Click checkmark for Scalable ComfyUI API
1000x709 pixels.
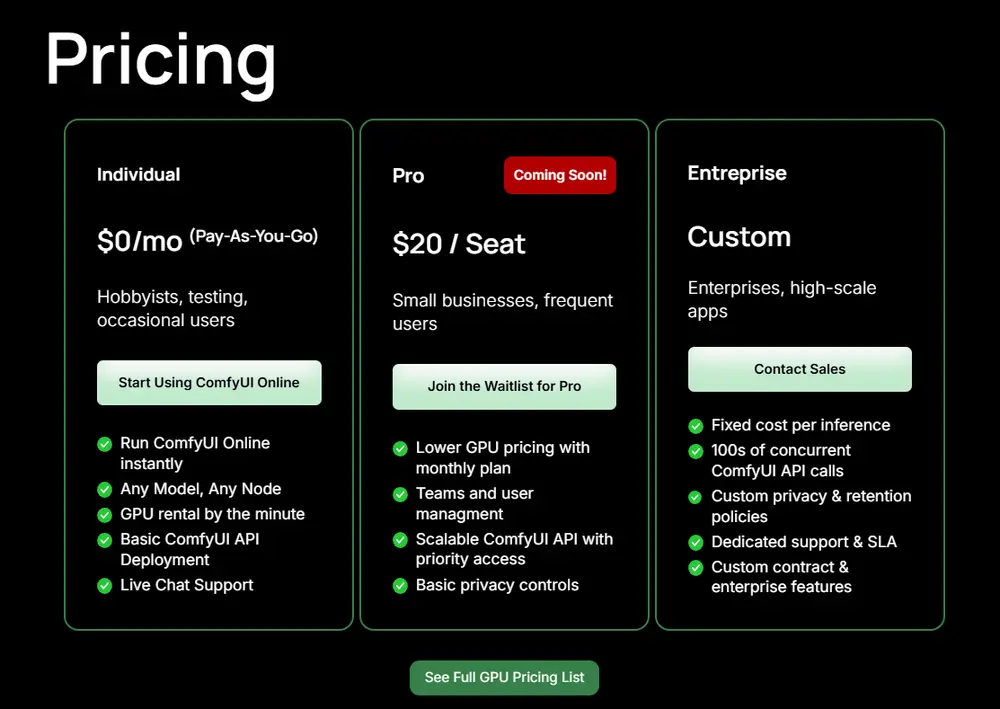tap(400, 540)
